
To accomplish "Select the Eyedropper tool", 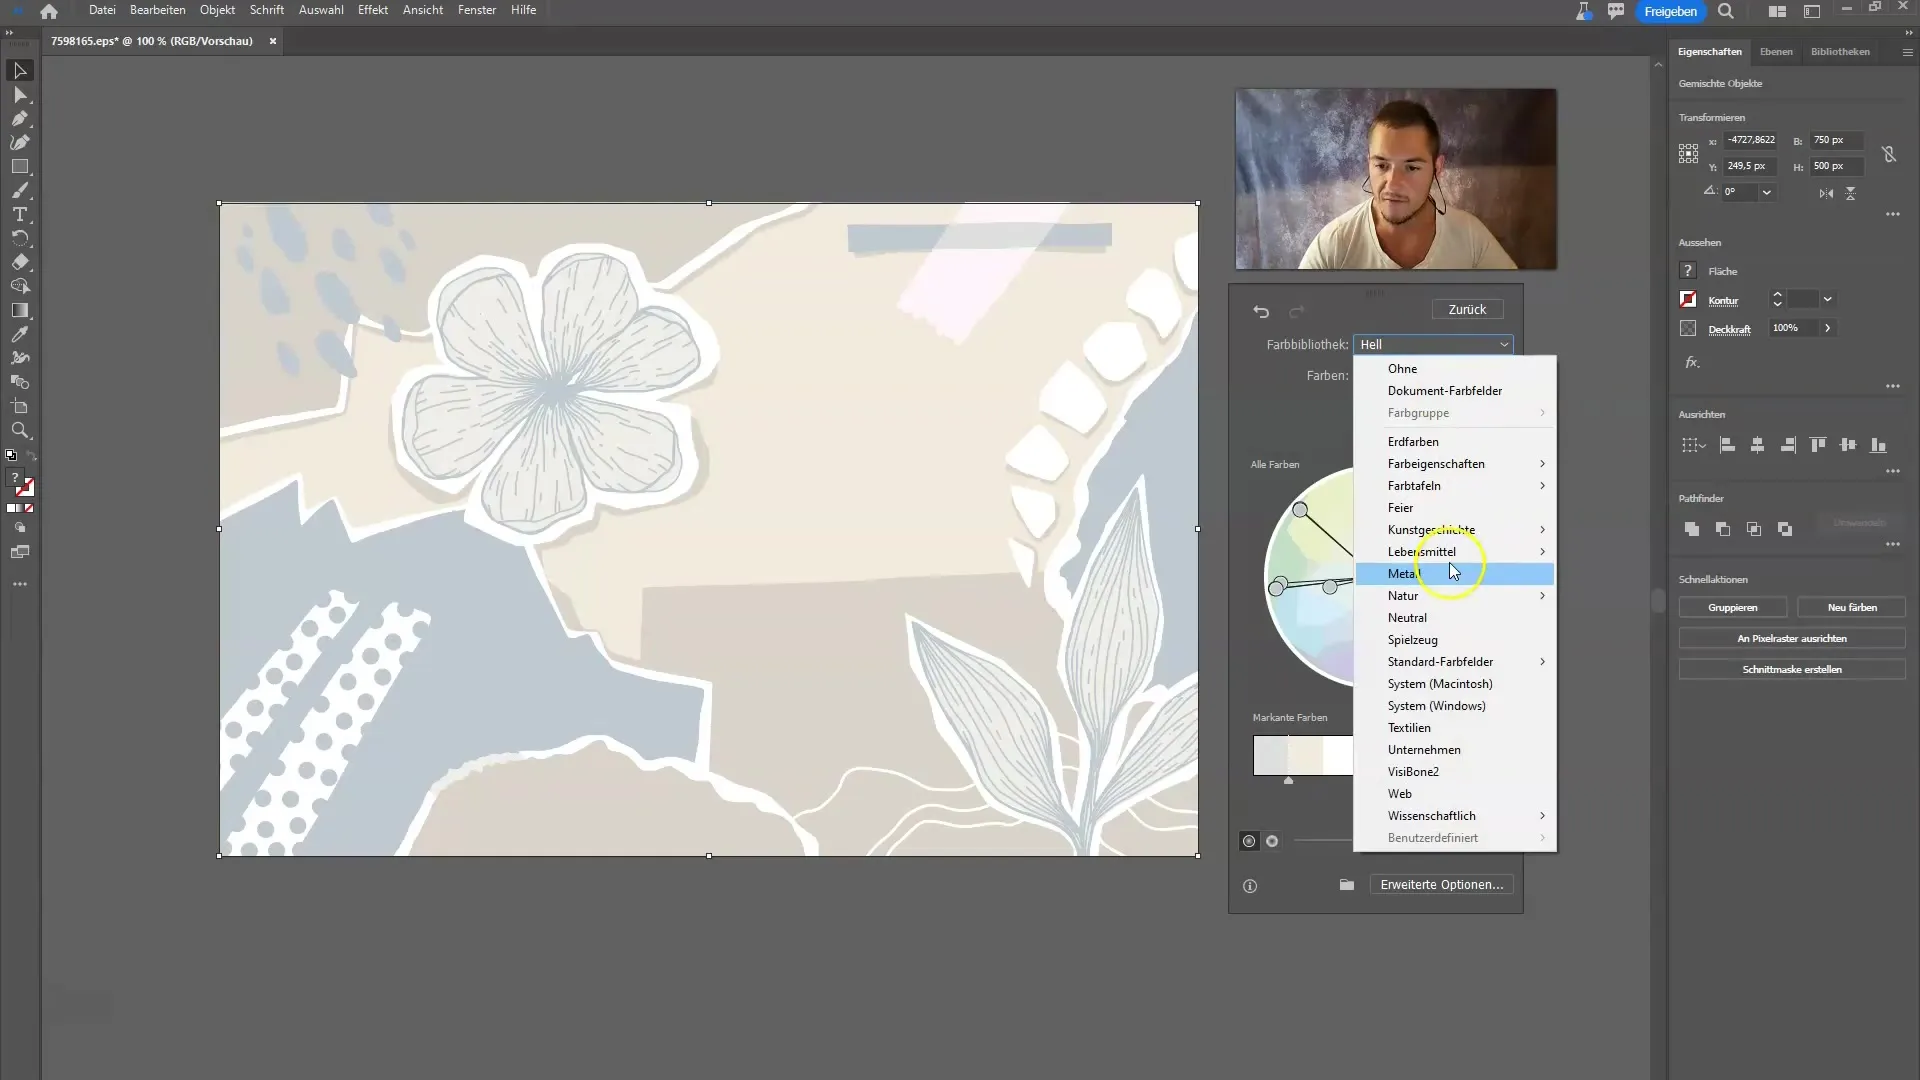I will pyautogui.click(x=20, y=335).
